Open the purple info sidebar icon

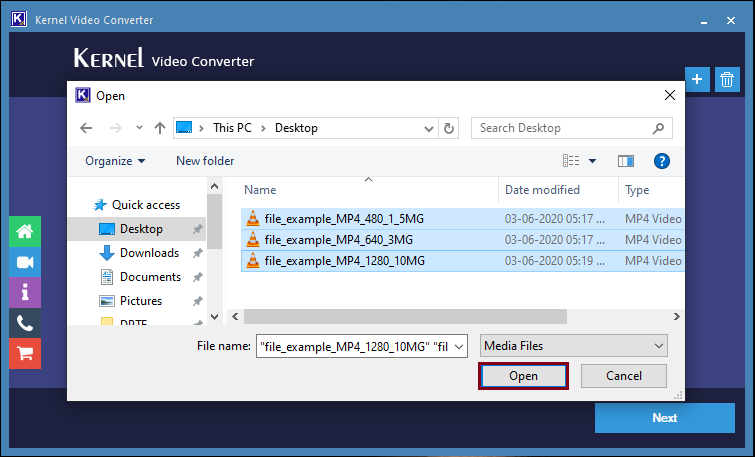tap(25, 292)
